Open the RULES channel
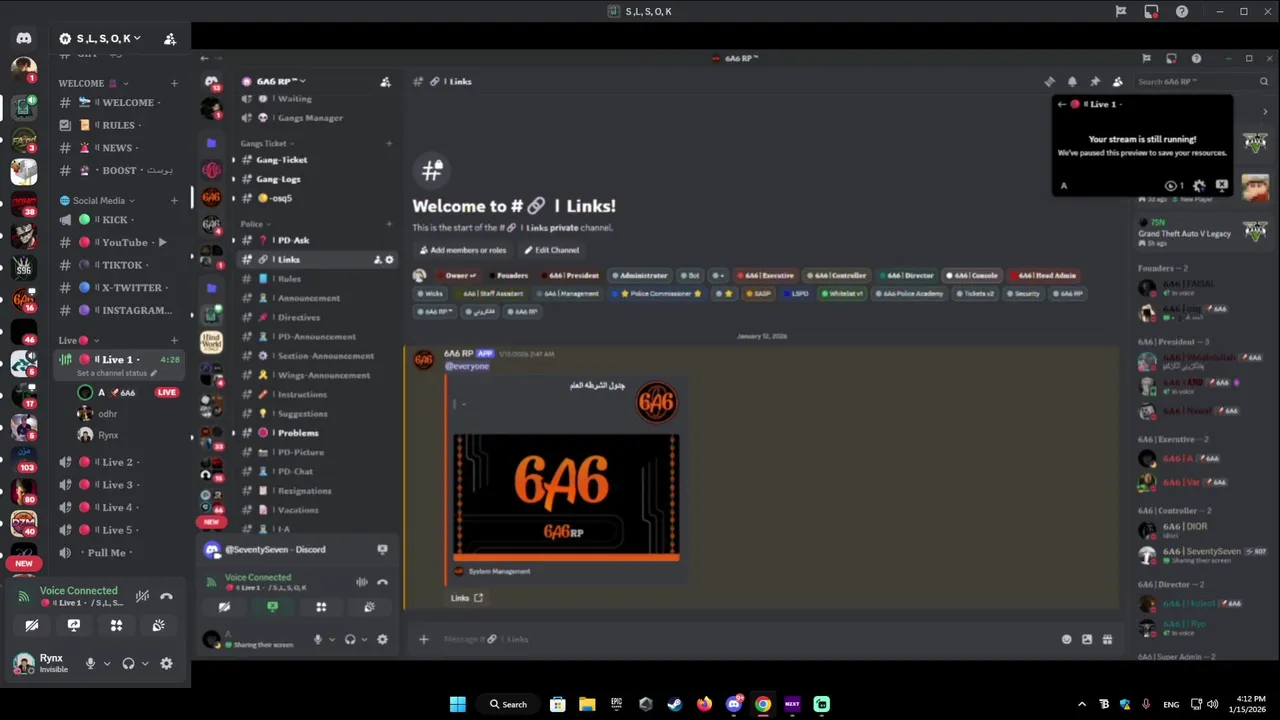 118,125
